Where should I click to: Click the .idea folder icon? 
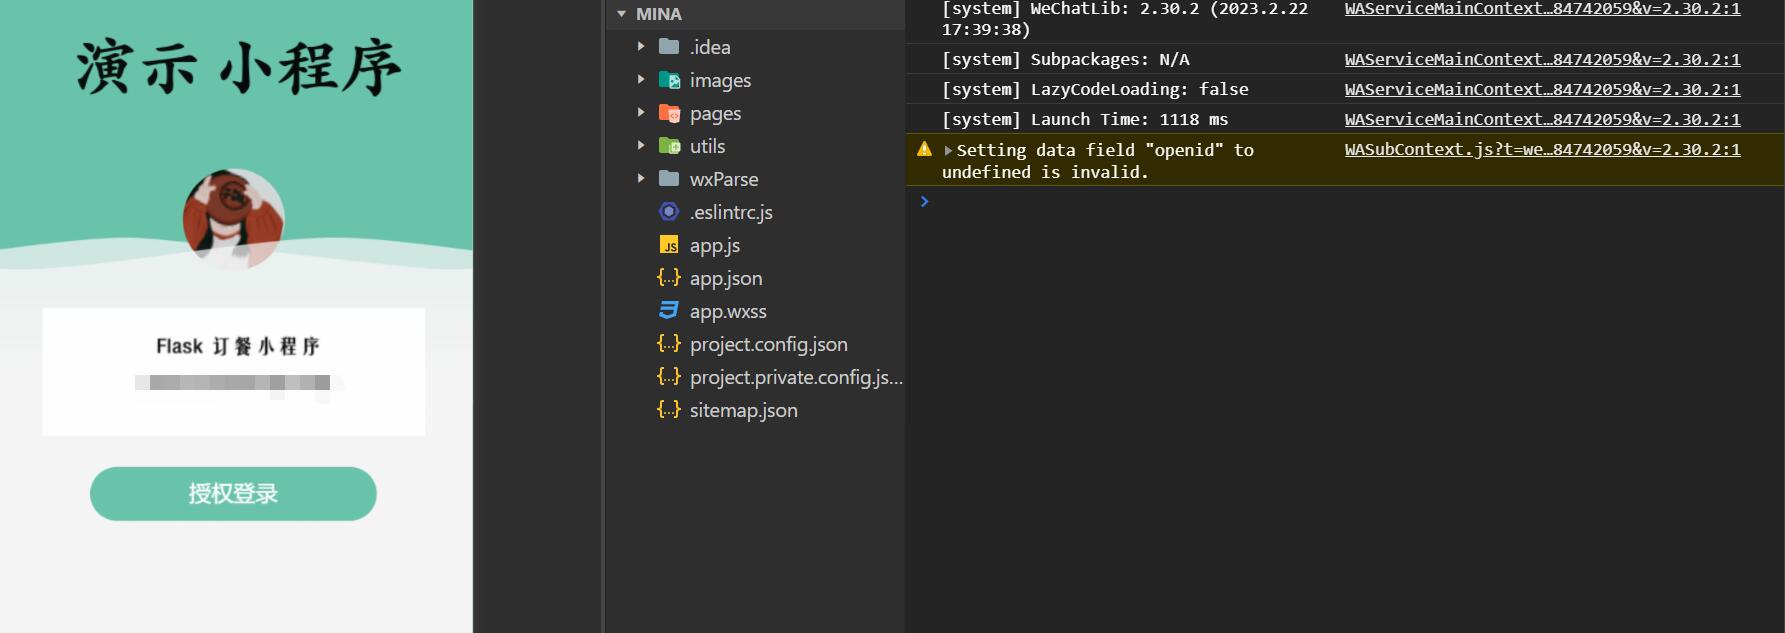(669, 47)
